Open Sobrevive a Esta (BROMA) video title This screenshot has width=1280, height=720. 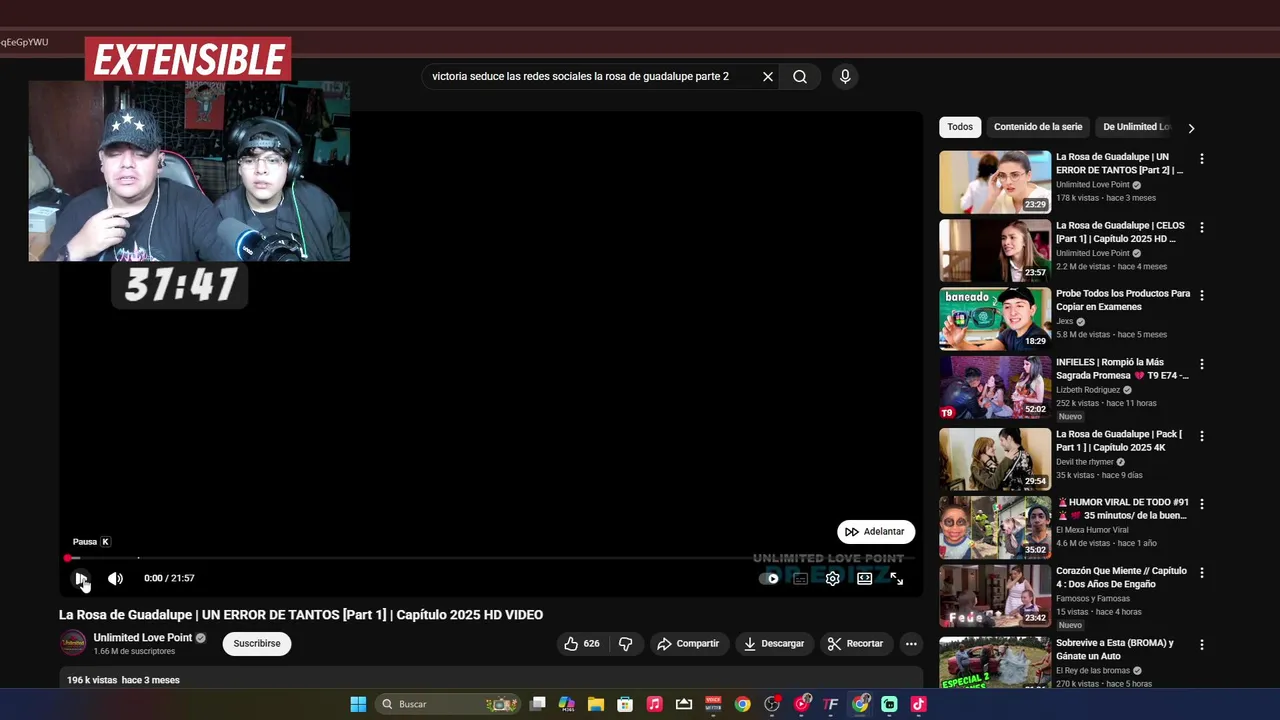click(1115, 649)
